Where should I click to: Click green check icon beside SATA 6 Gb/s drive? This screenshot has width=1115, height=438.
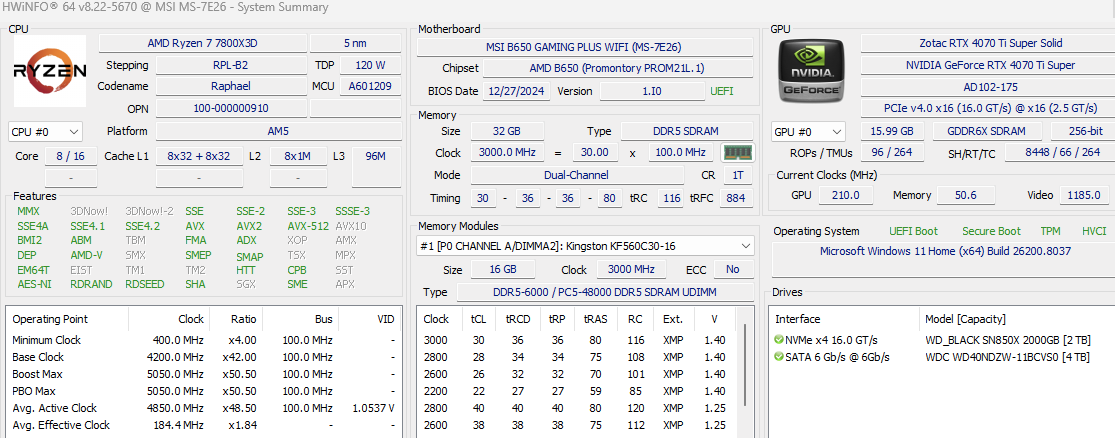[779, 357]
